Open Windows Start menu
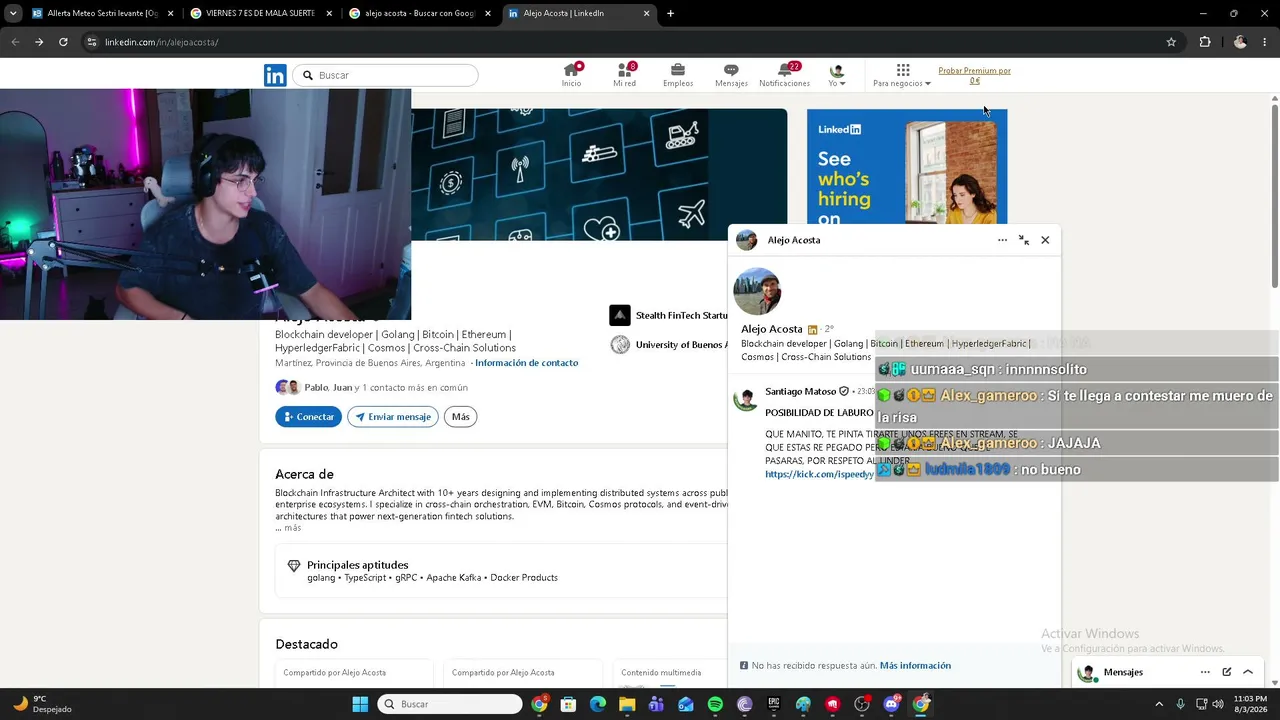Viewport: 1280px width, 720px height. pyautogui.click(x=360, y=704)
